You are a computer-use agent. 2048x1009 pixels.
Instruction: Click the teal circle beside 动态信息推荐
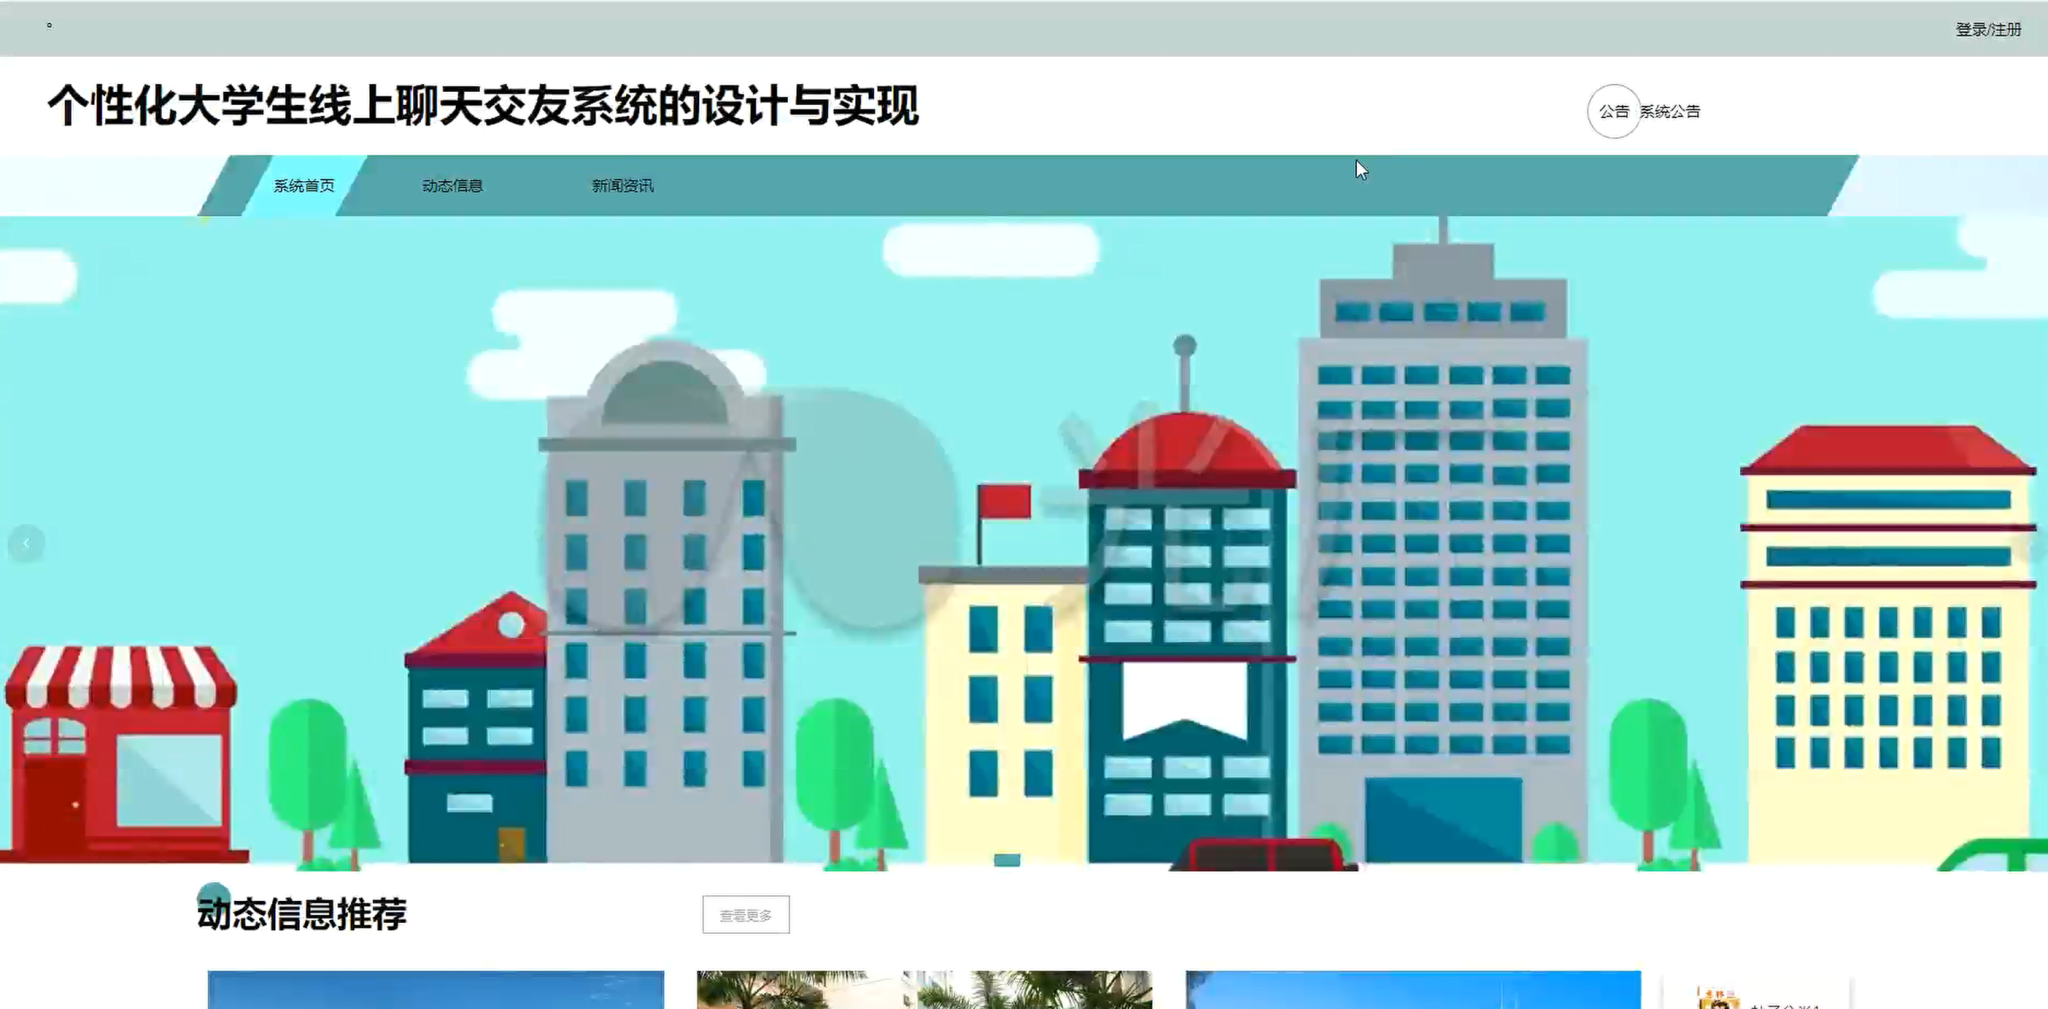point(213,892)
